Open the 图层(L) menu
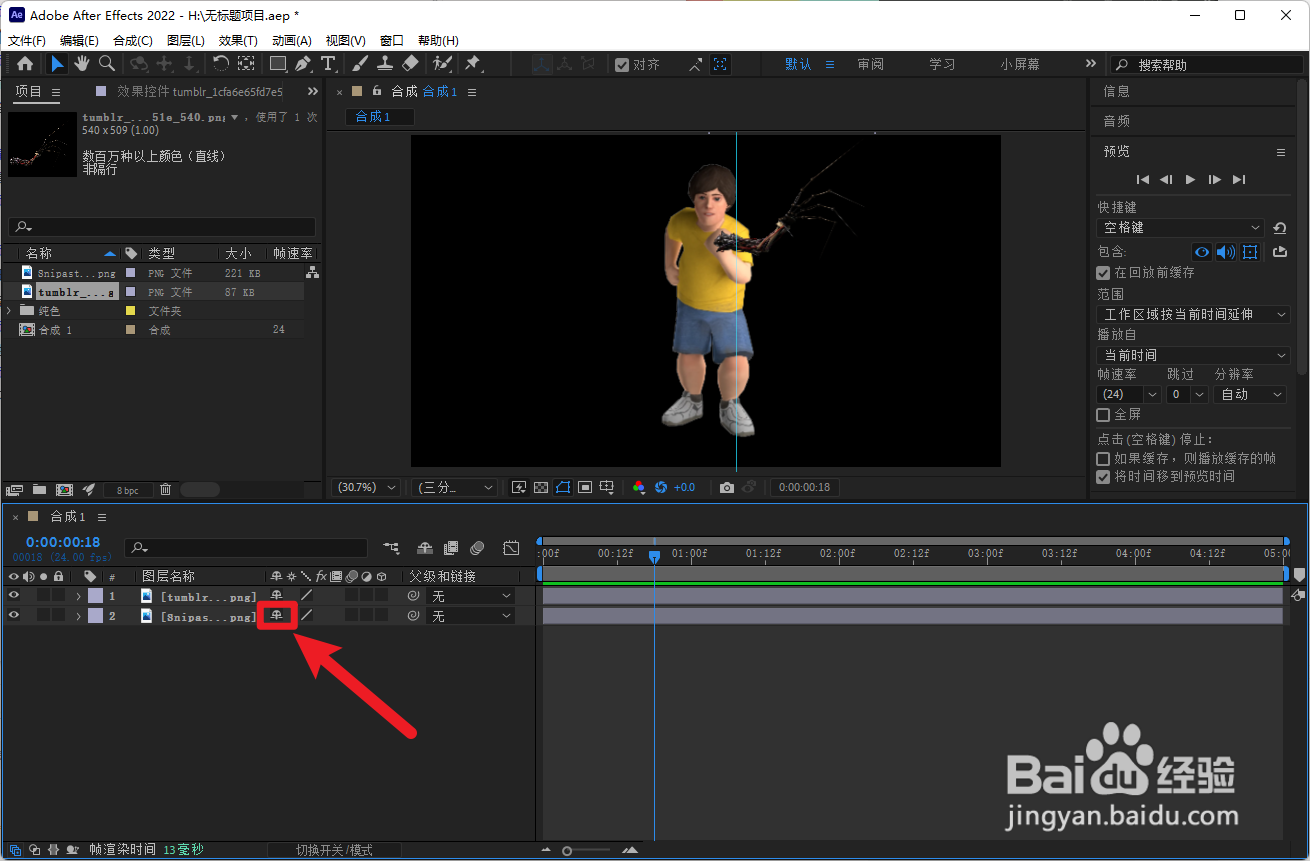Viewport: 1310px width, 861px height. 186,41
